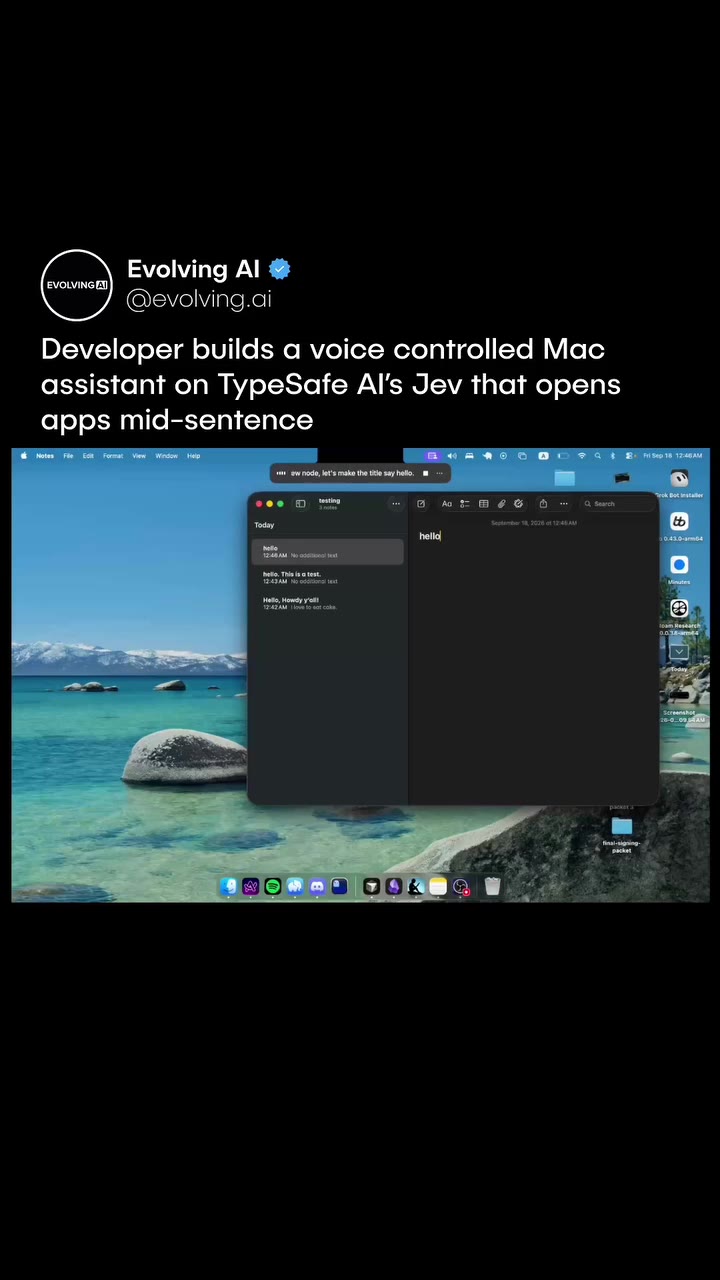Click the Wi-Fi icon in menu bar
This screenshot has width=720, height=1280.
(x=581, y=456)
